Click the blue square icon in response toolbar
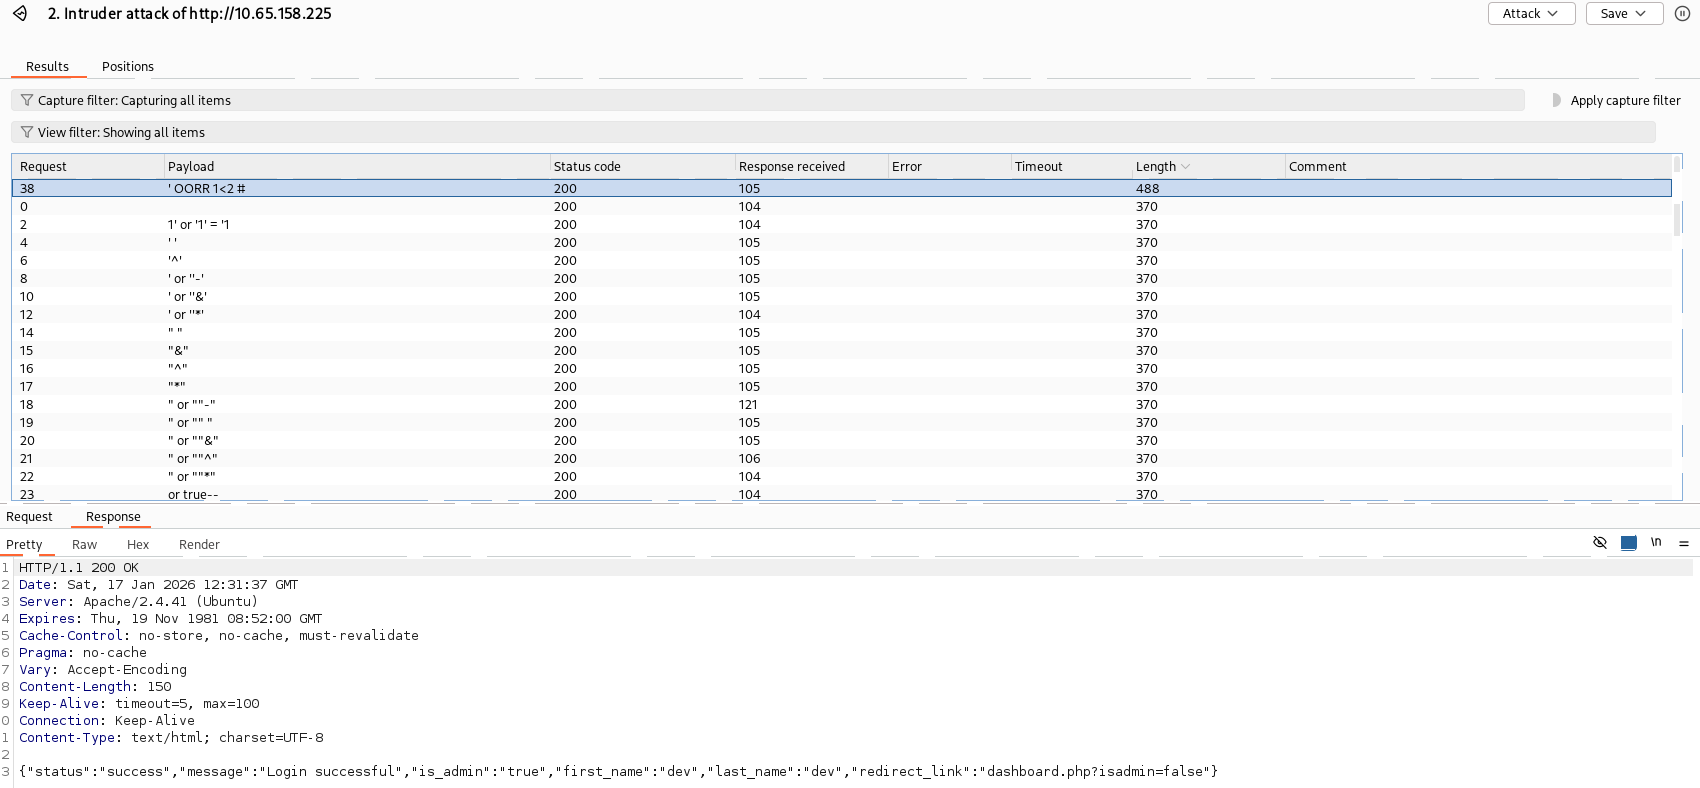 [1628, 543]
